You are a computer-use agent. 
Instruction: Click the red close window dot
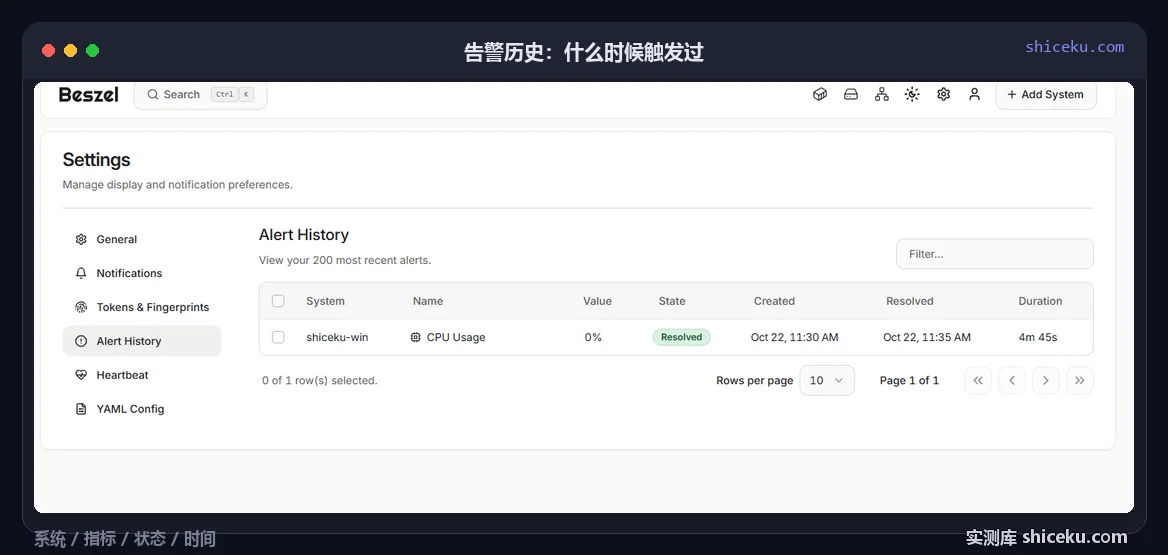48,51
